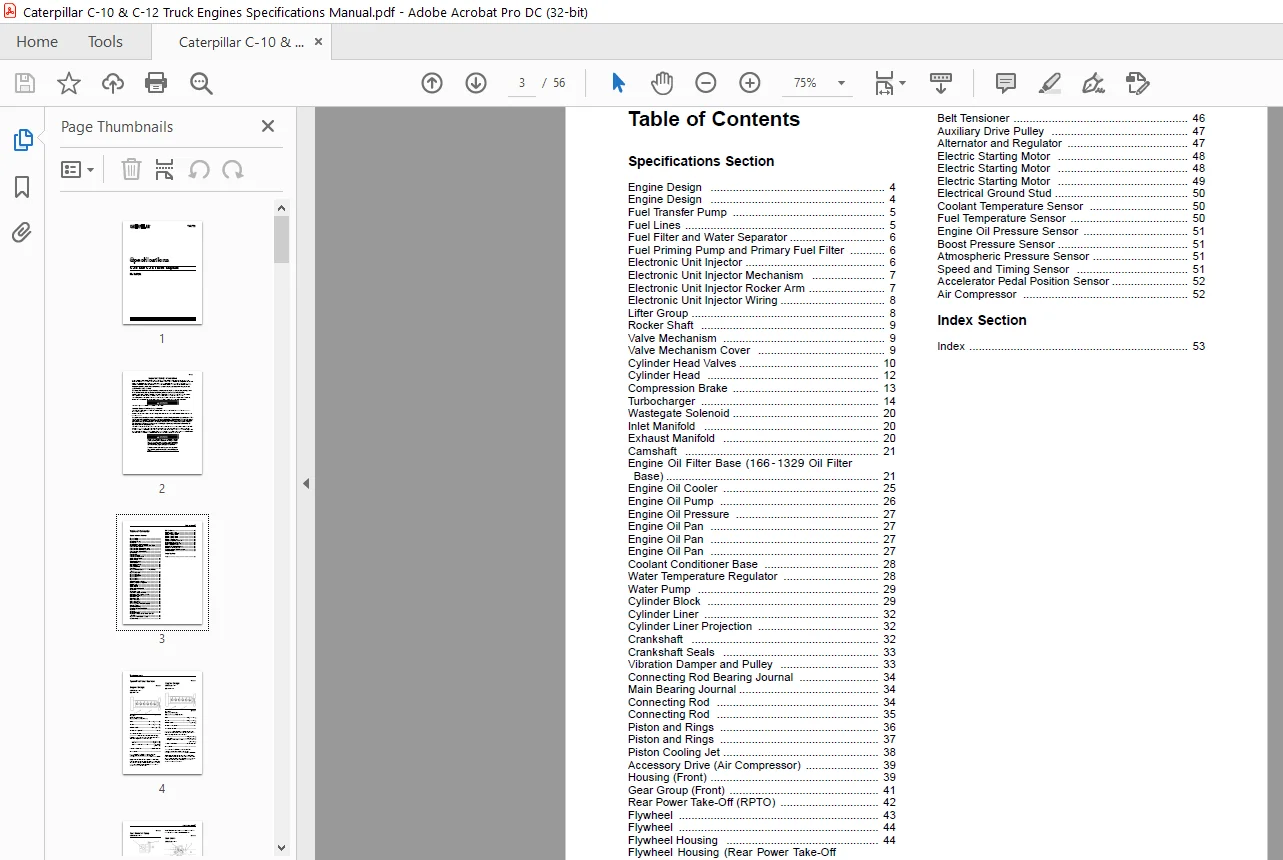Choose the Selection arrow tool

(x=618, y=83)
